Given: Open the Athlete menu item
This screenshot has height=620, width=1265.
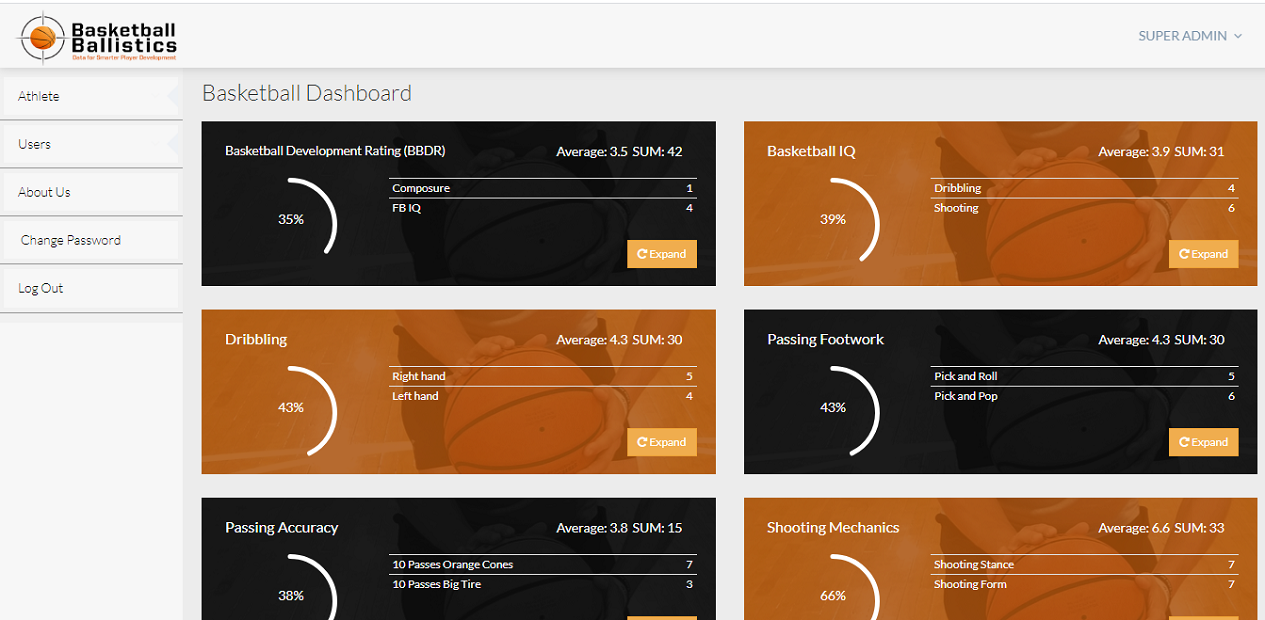Looking at the screenshot, I should click(39, 96).
